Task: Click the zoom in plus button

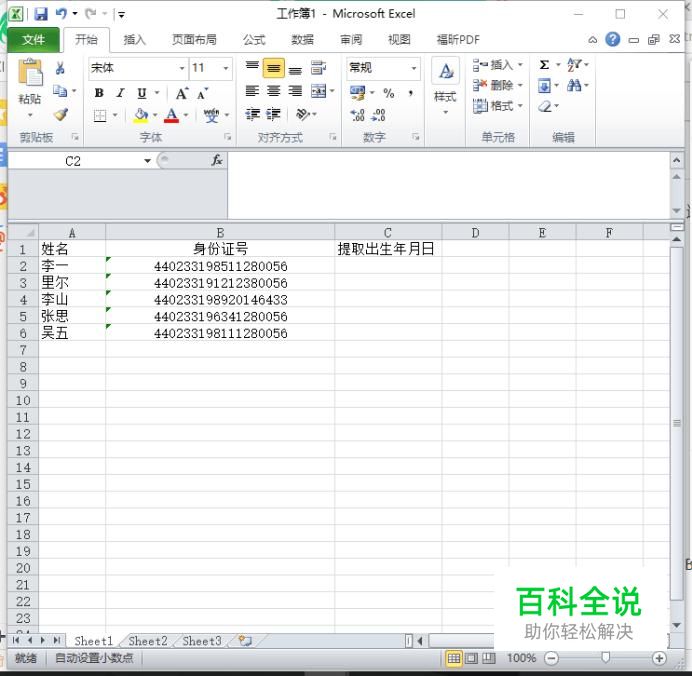Action: pos(659,658)
